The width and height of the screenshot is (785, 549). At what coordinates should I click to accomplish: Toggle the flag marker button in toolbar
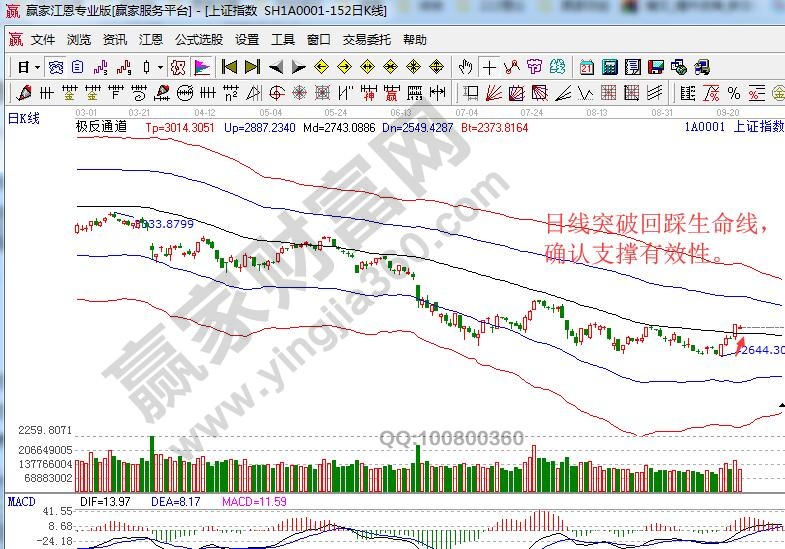click(x=202, y=68)
